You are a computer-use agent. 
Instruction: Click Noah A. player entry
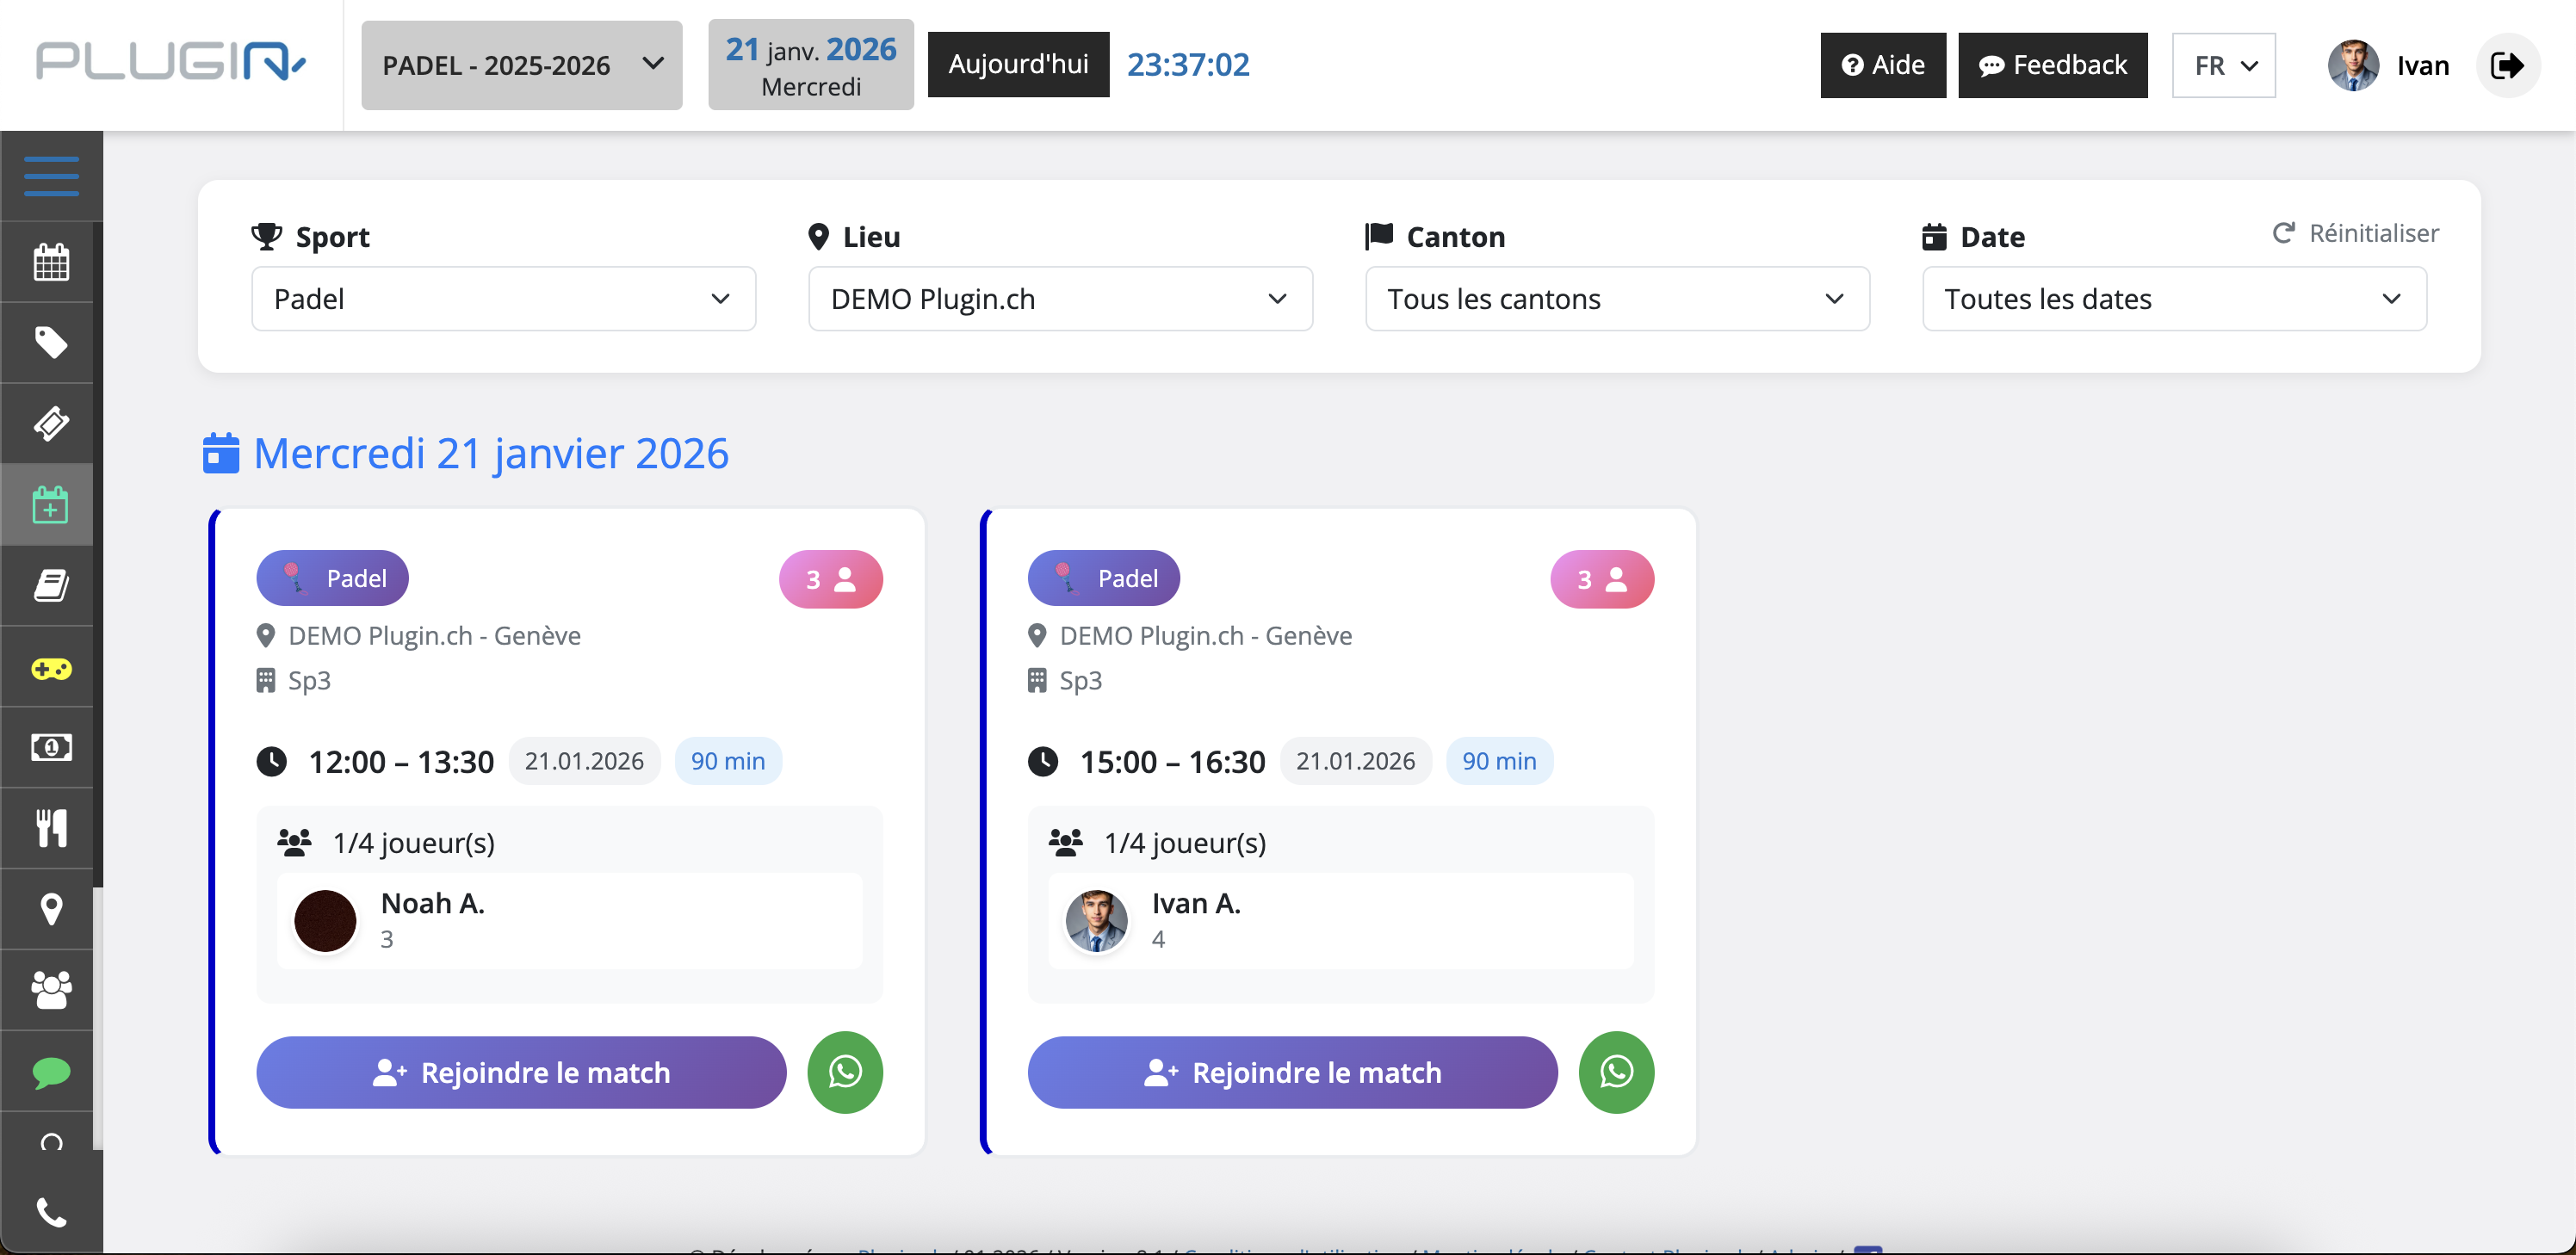coord(569,920)
